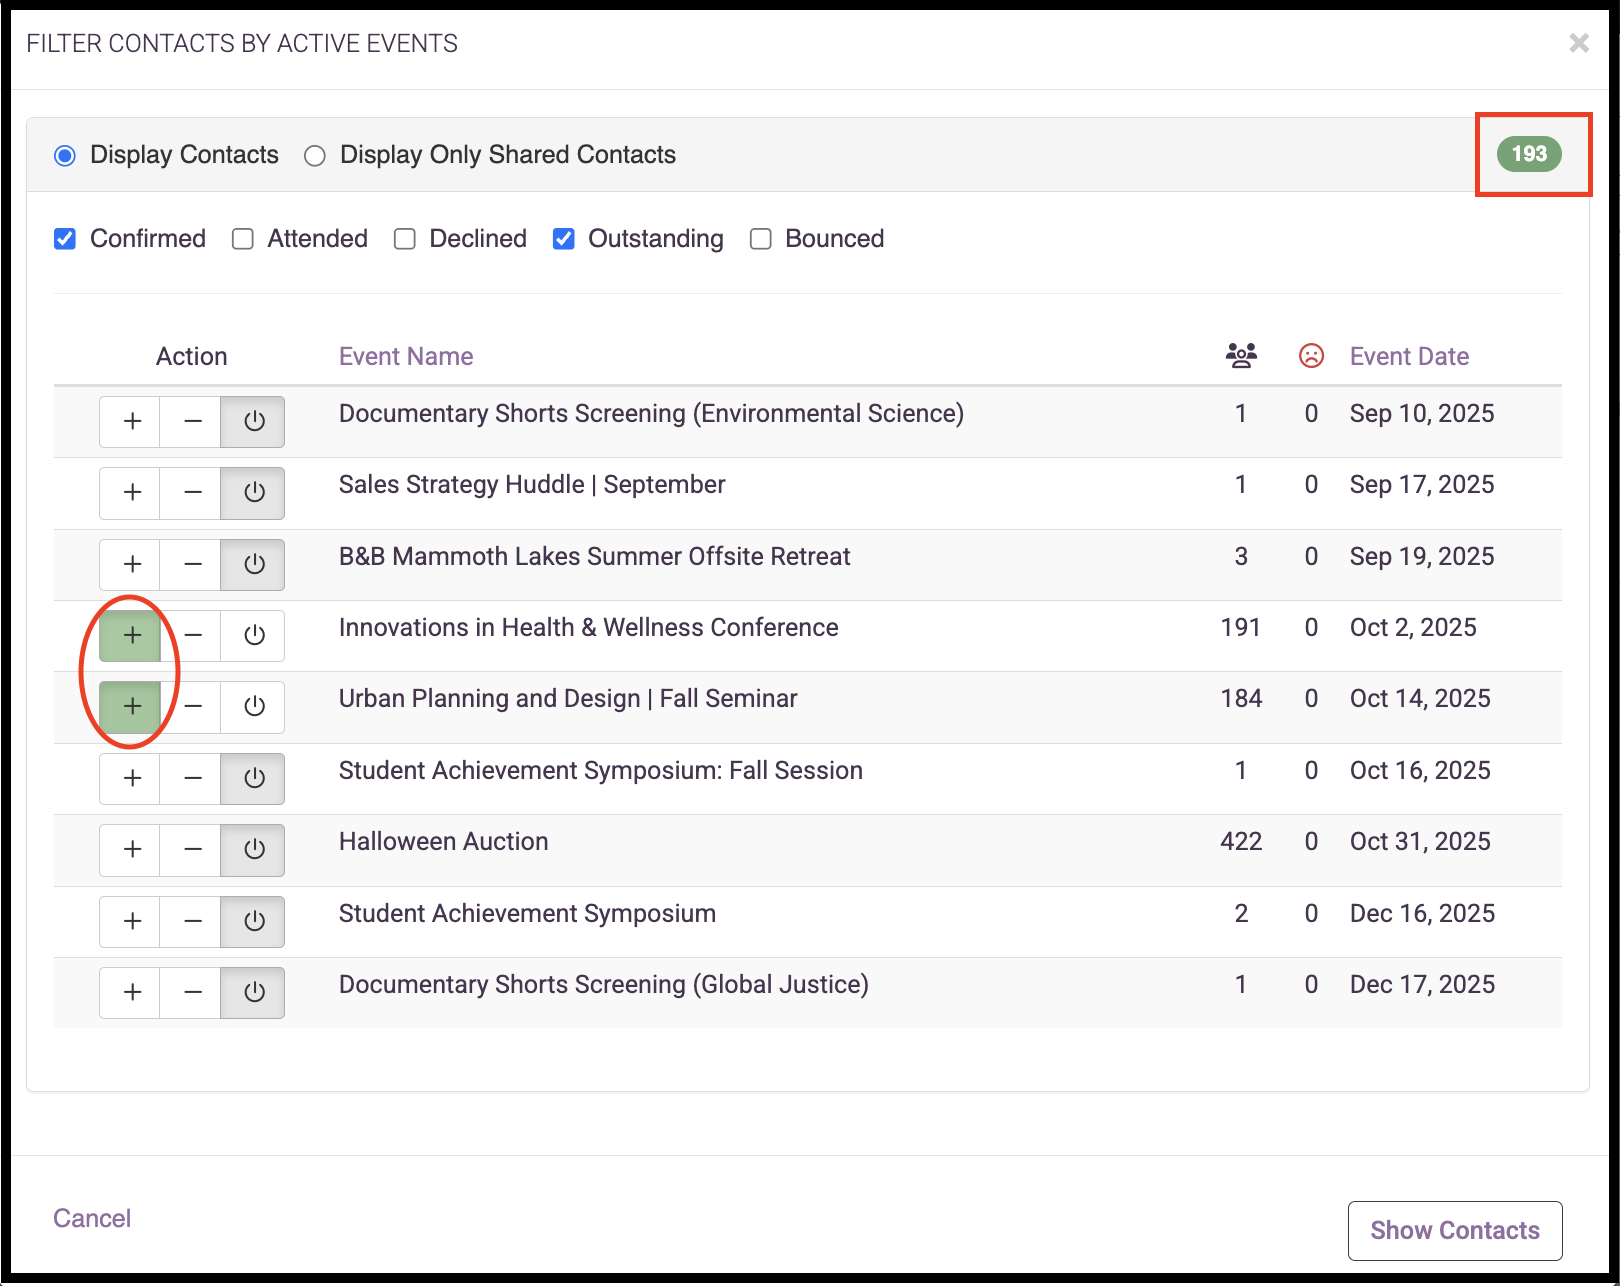
Task: Include the December 16 Student Achievement Symposium
Action: [131, 921]
